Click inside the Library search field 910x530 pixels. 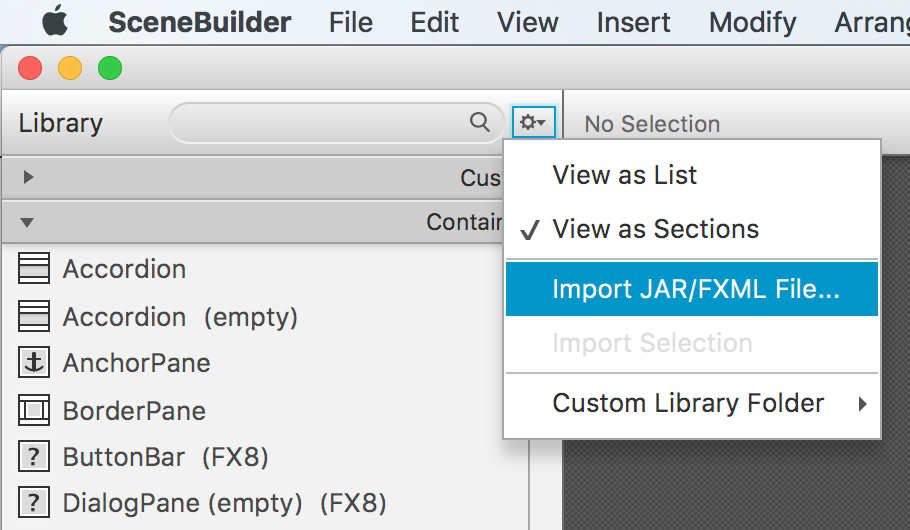pos(320,123)
